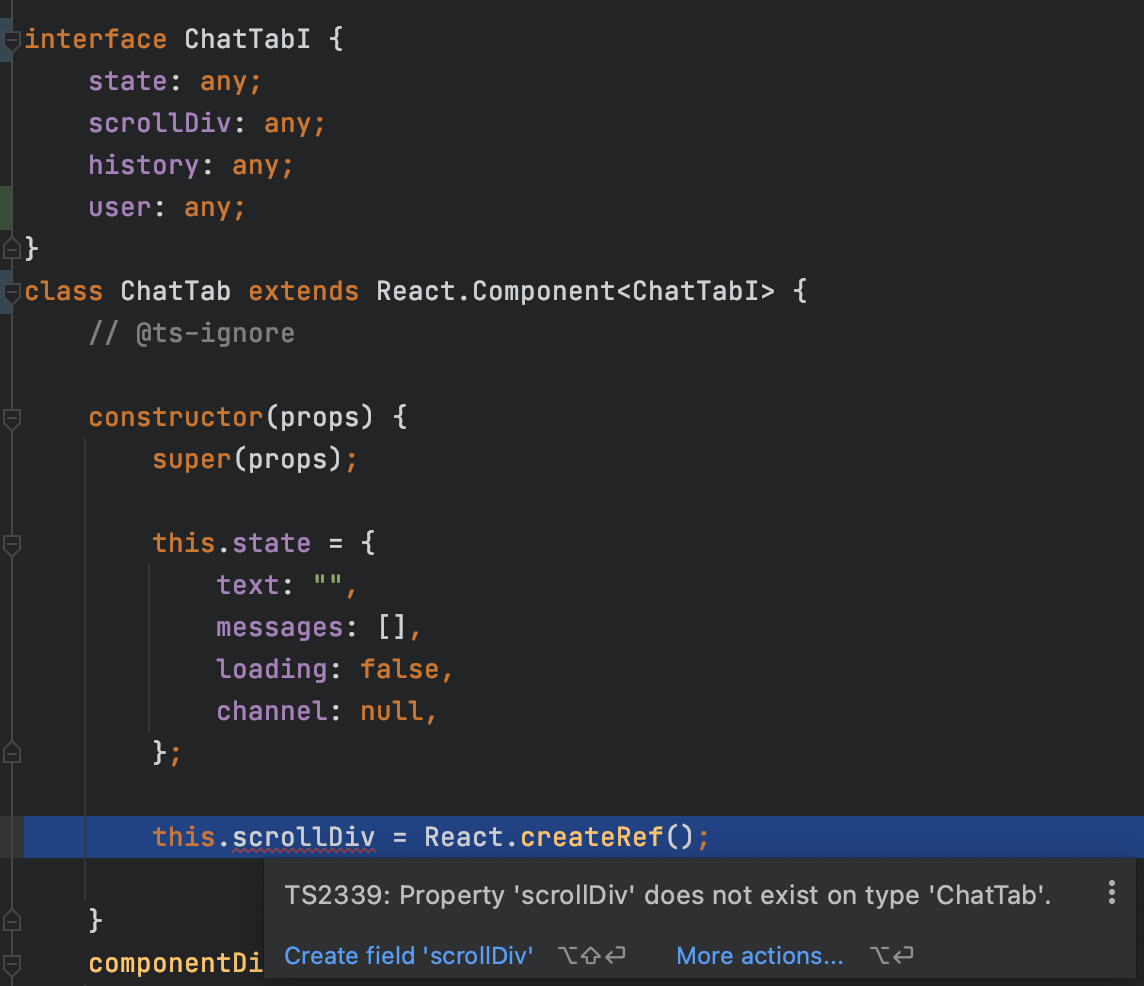
Task: Click the 'loading: false' state property
Action: [334, 669]
